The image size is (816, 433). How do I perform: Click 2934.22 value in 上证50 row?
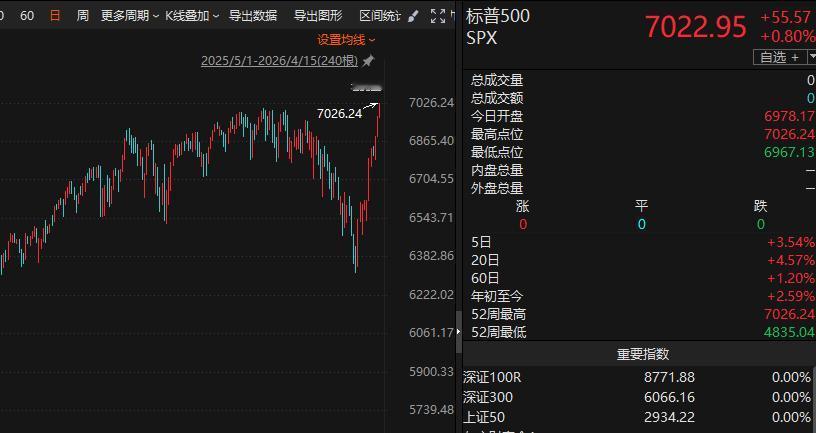(x=669, y=417)
